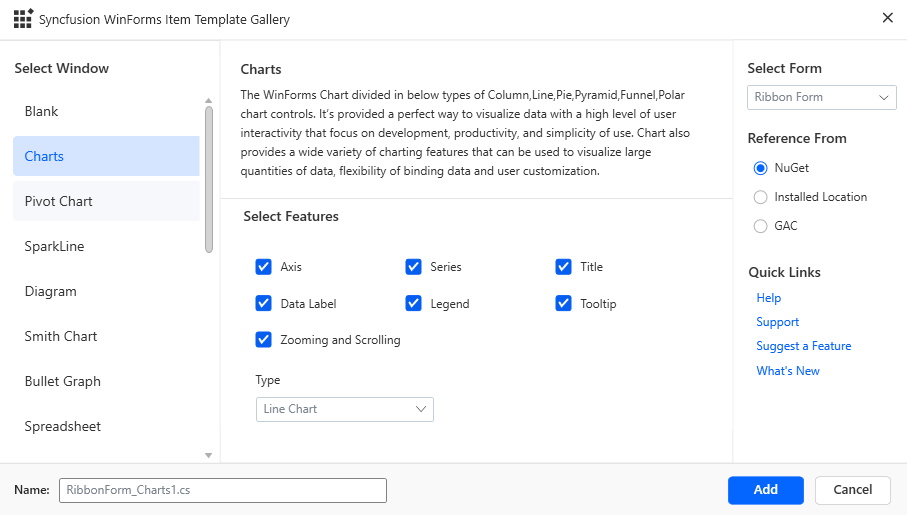Click the window list scrollbar thumb
The image size is (907, 515).
point(209,179)
